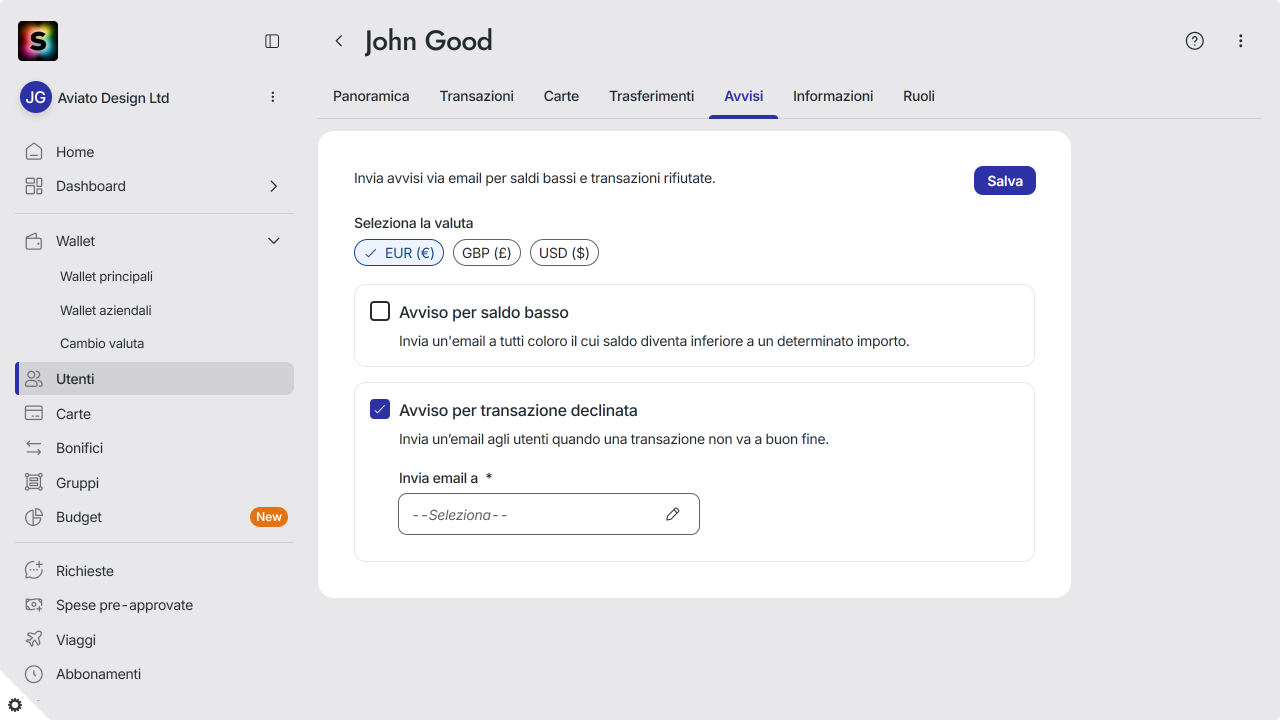
Task: Open the Budget menu item label
Action: point(79,517)
